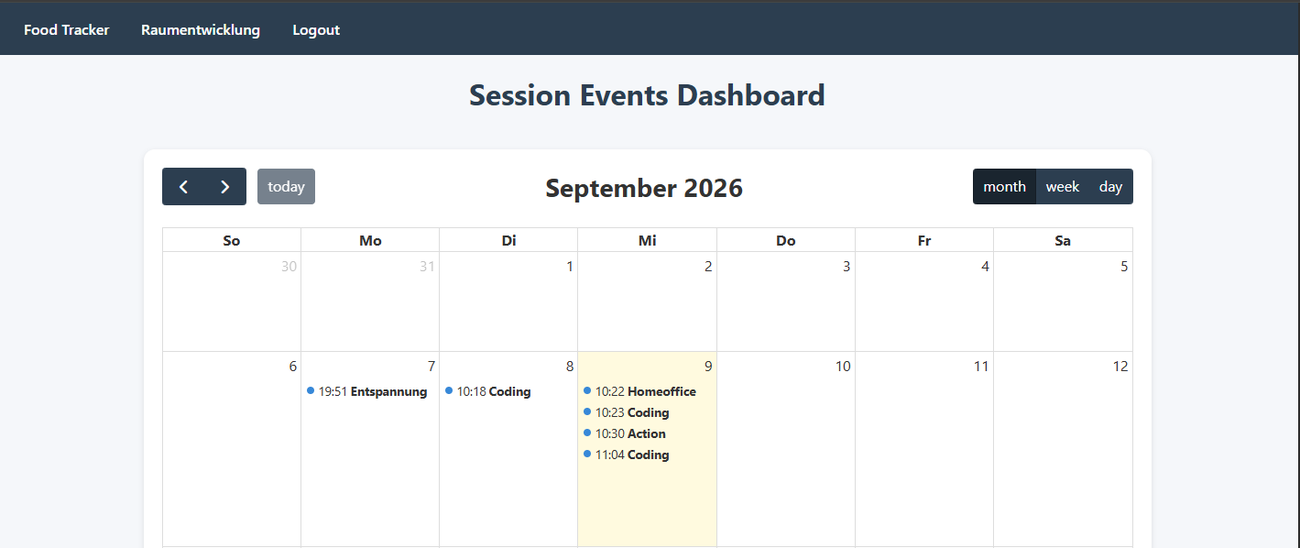This screenshot has height=548, width=1300.
Task: Select day number 9 in the calendar
Action: coord(708,366)
